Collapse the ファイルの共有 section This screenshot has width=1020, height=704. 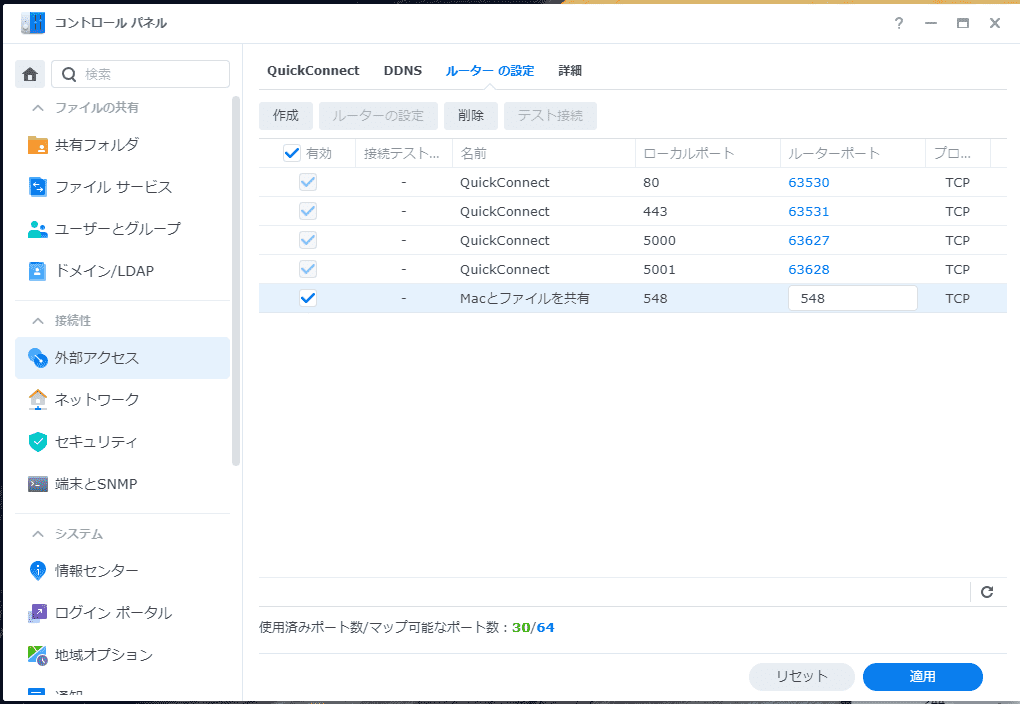click(38, 108)
